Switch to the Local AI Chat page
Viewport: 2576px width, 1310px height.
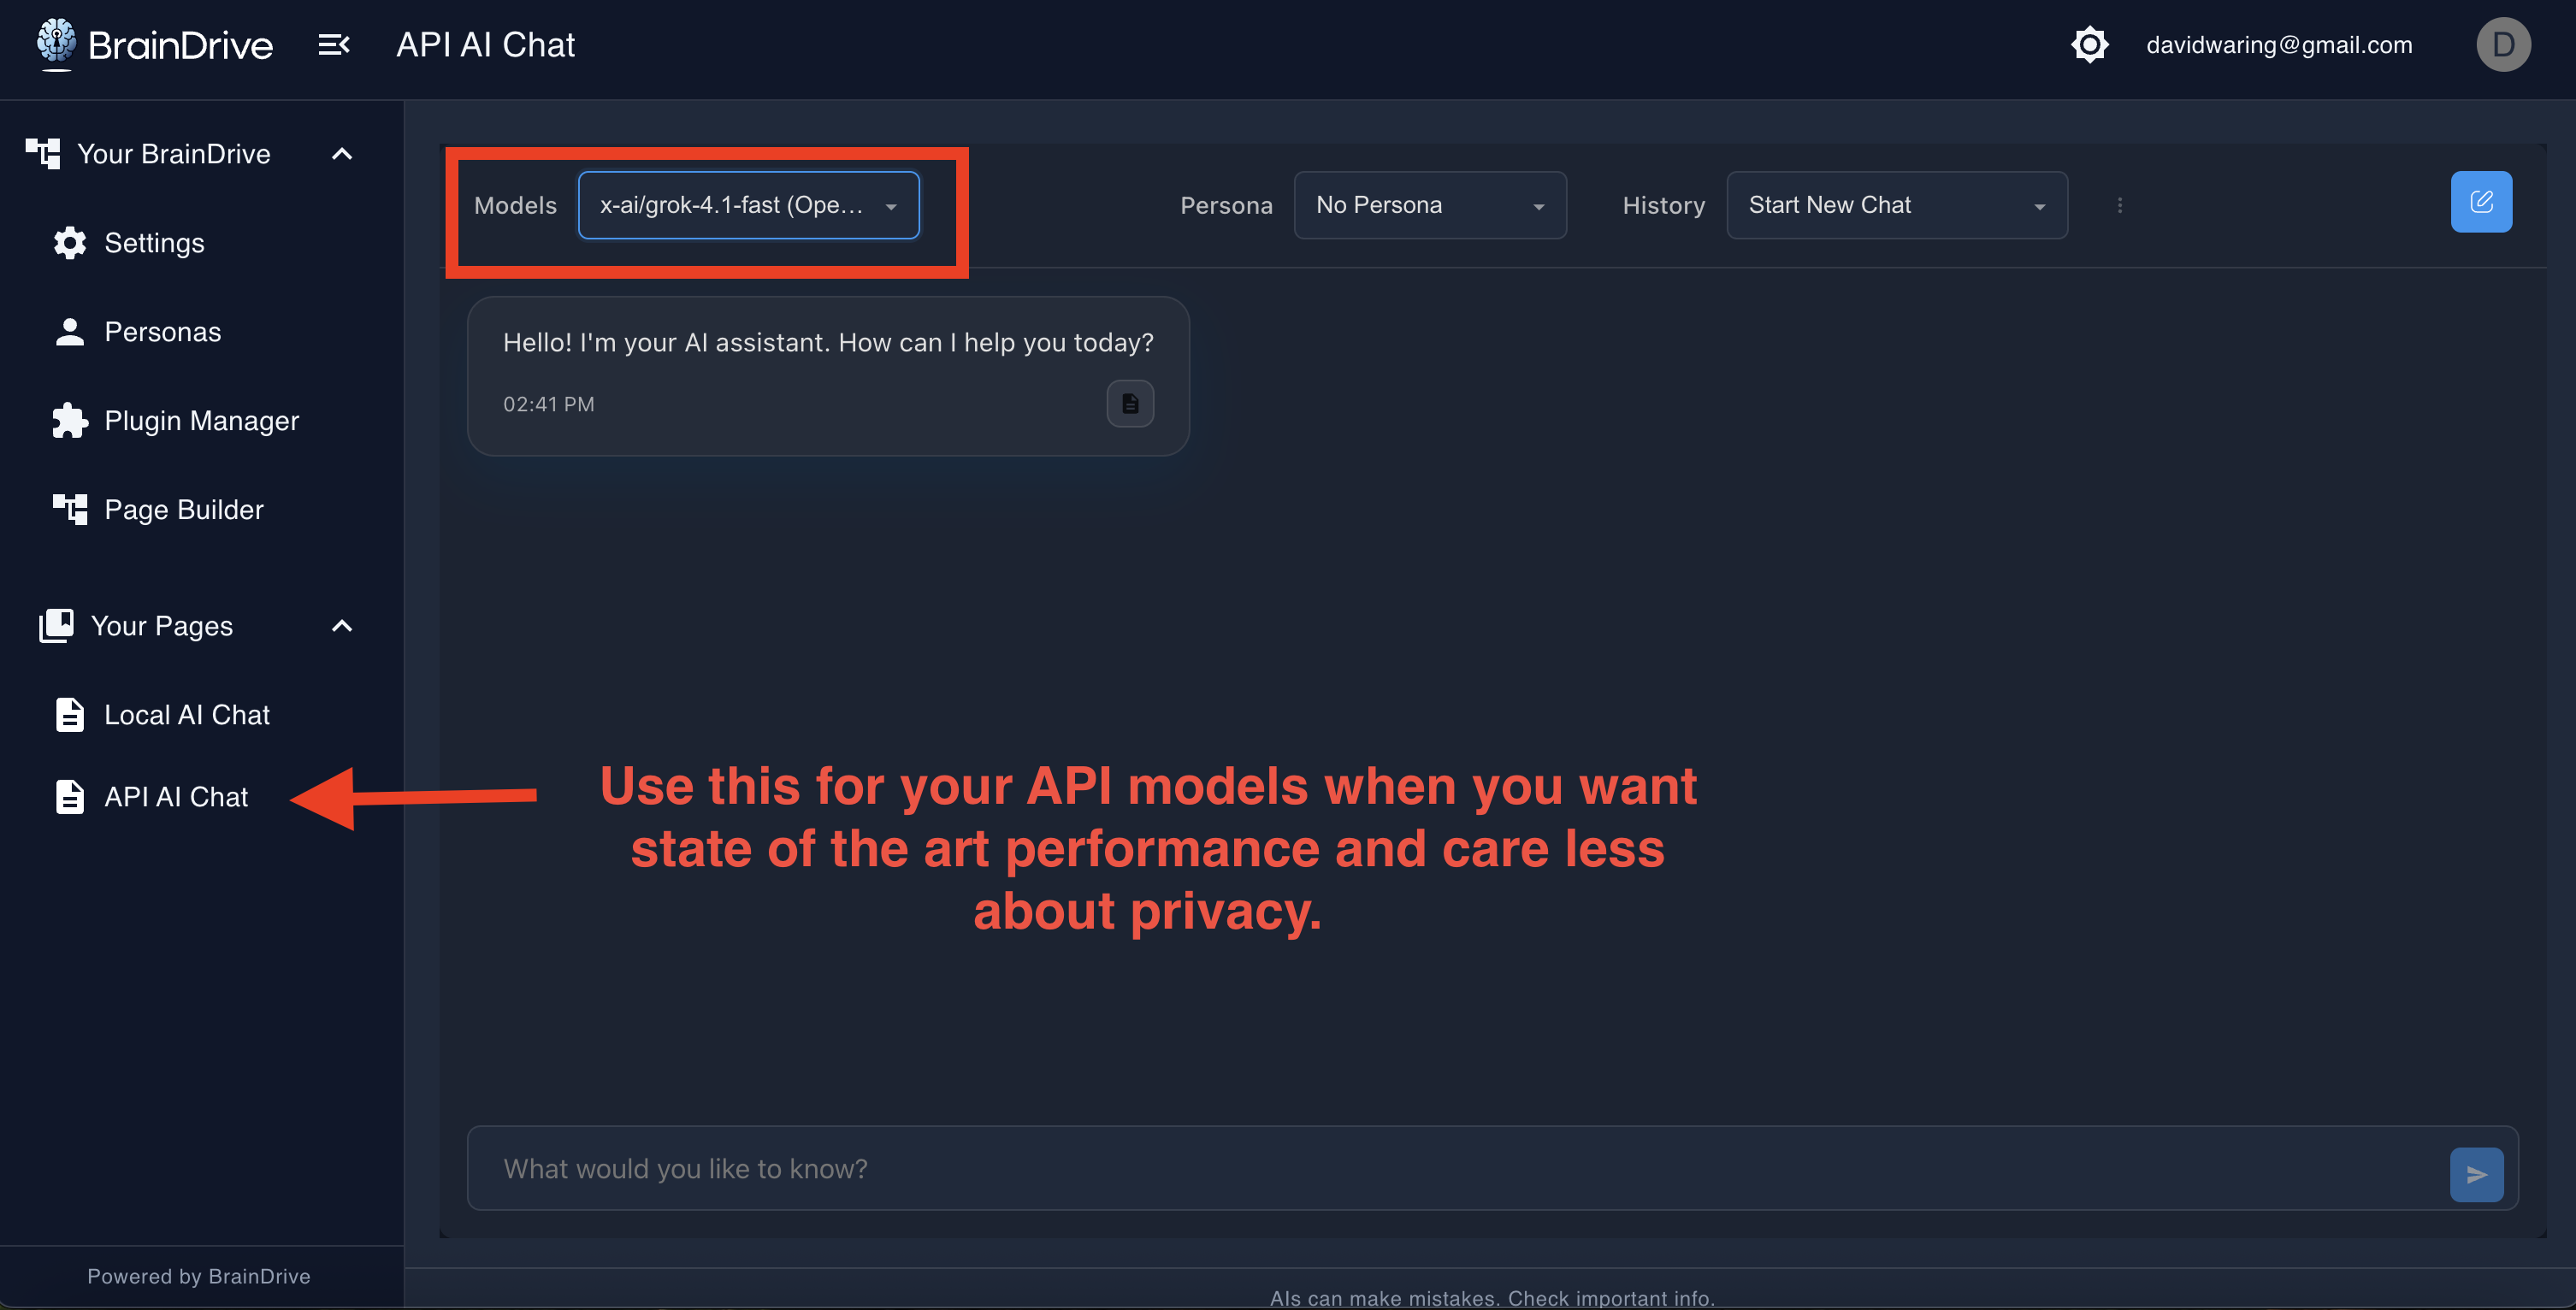(x=186, y=715)
